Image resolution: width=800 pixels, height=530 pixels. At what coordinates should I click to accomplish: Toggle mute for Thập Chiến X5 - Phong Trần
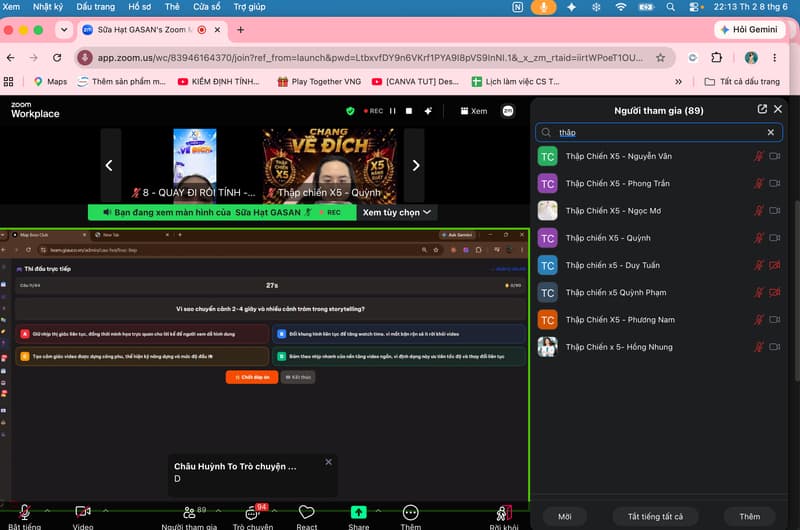point(759,184)
